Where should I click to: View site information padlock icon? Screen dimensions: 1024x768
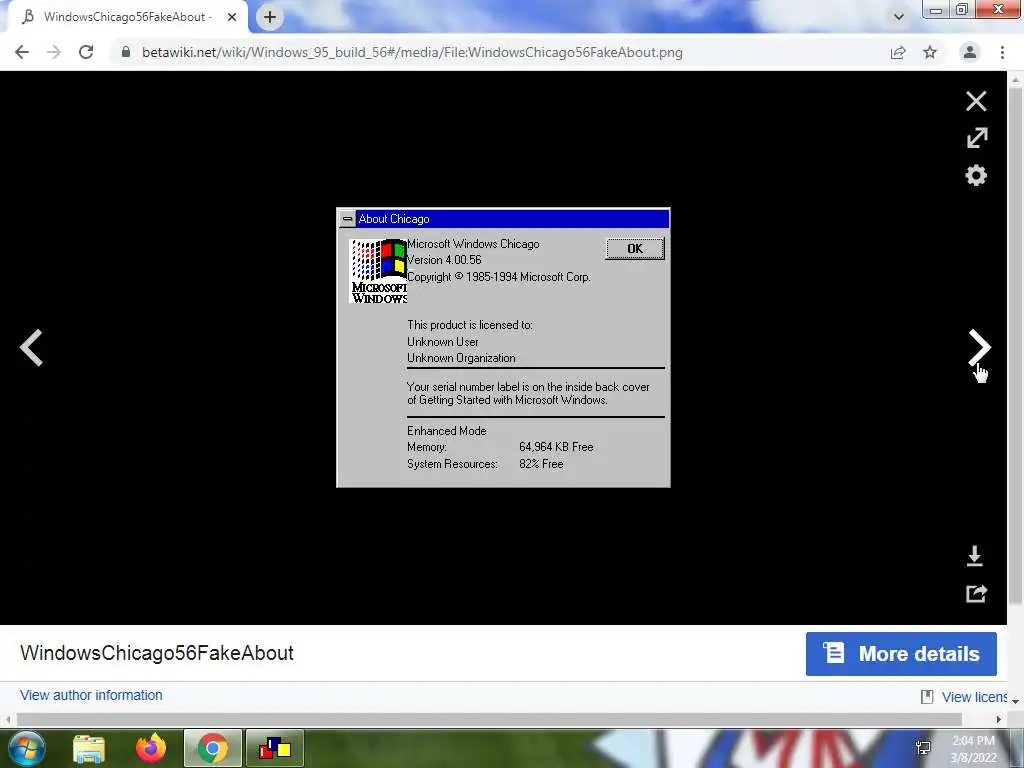coord(125,52)
